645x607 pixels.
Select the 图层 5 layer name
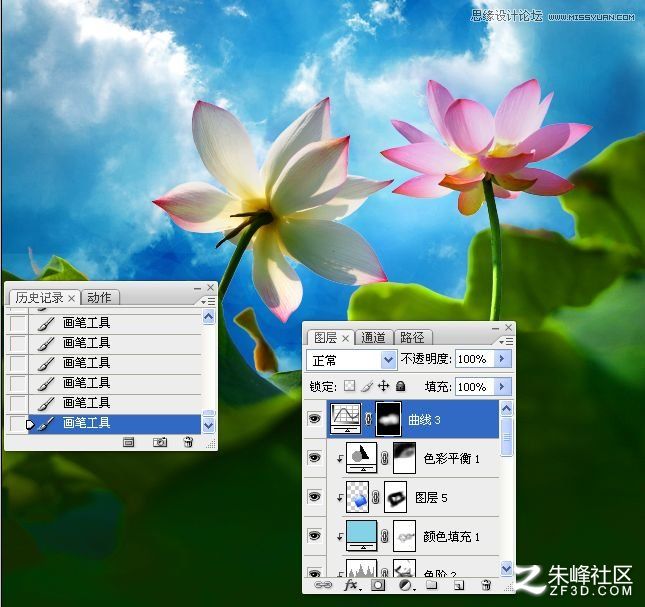pos(431,498)
